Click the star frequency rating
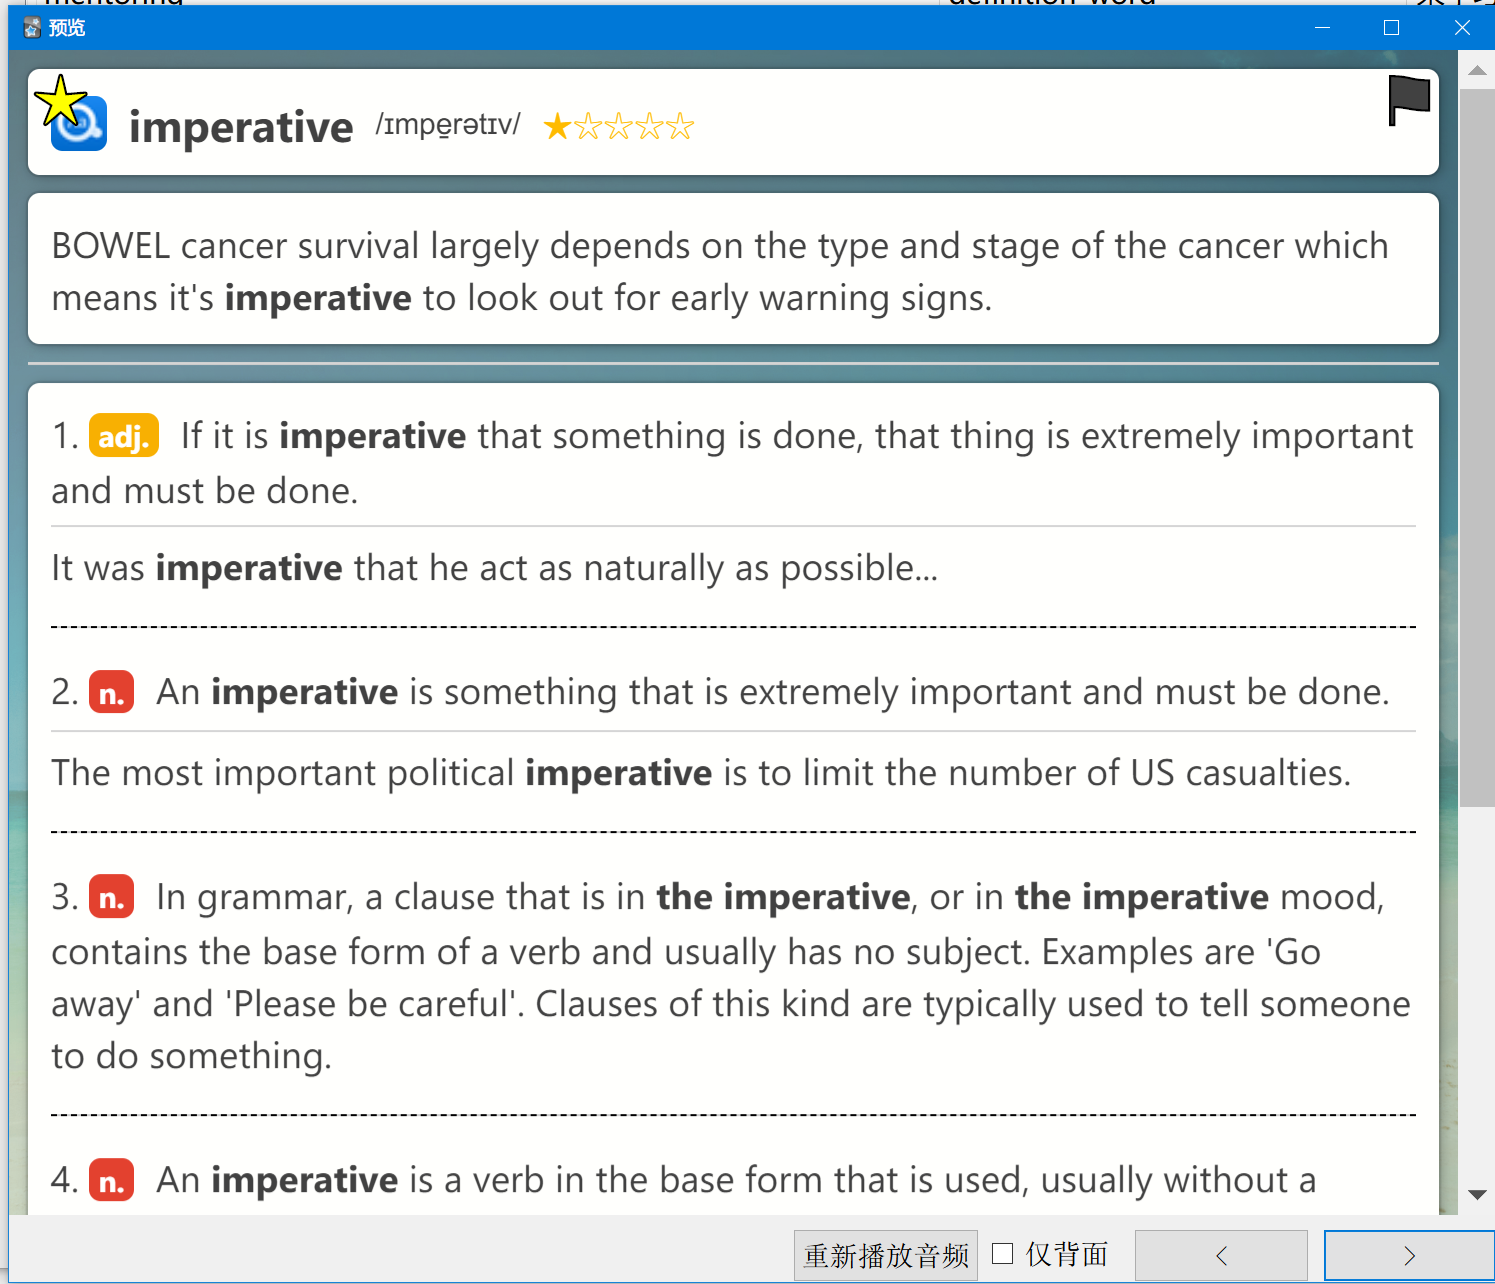The width and height of the screenshot is (1495, 1284). [x=618, y=126]
